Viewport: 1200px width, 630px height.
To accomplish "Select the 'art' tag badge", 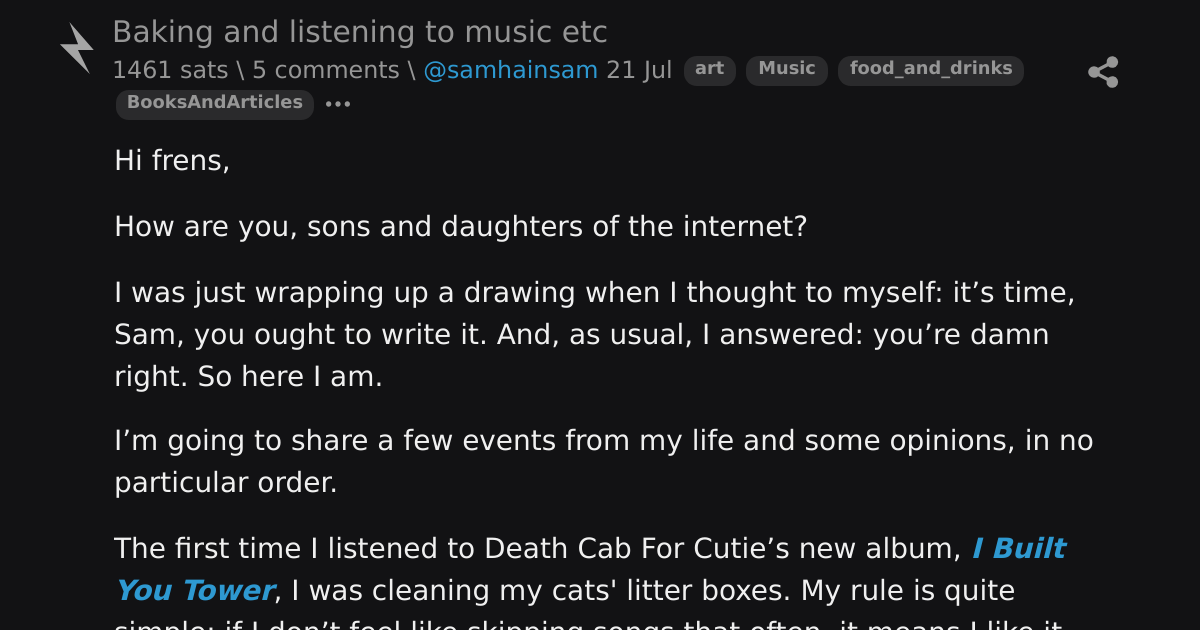I will 710,70.
